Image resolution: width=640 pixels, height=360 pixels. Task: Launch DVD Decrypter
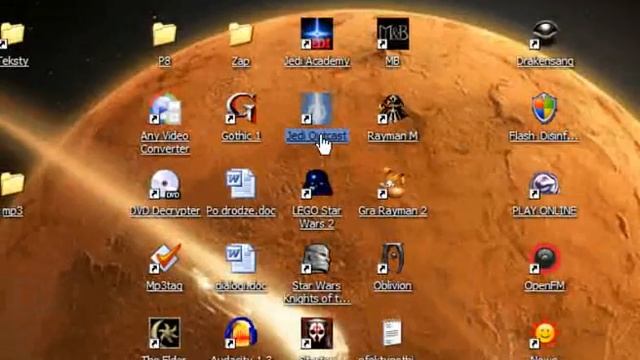(x=164, y=184)
